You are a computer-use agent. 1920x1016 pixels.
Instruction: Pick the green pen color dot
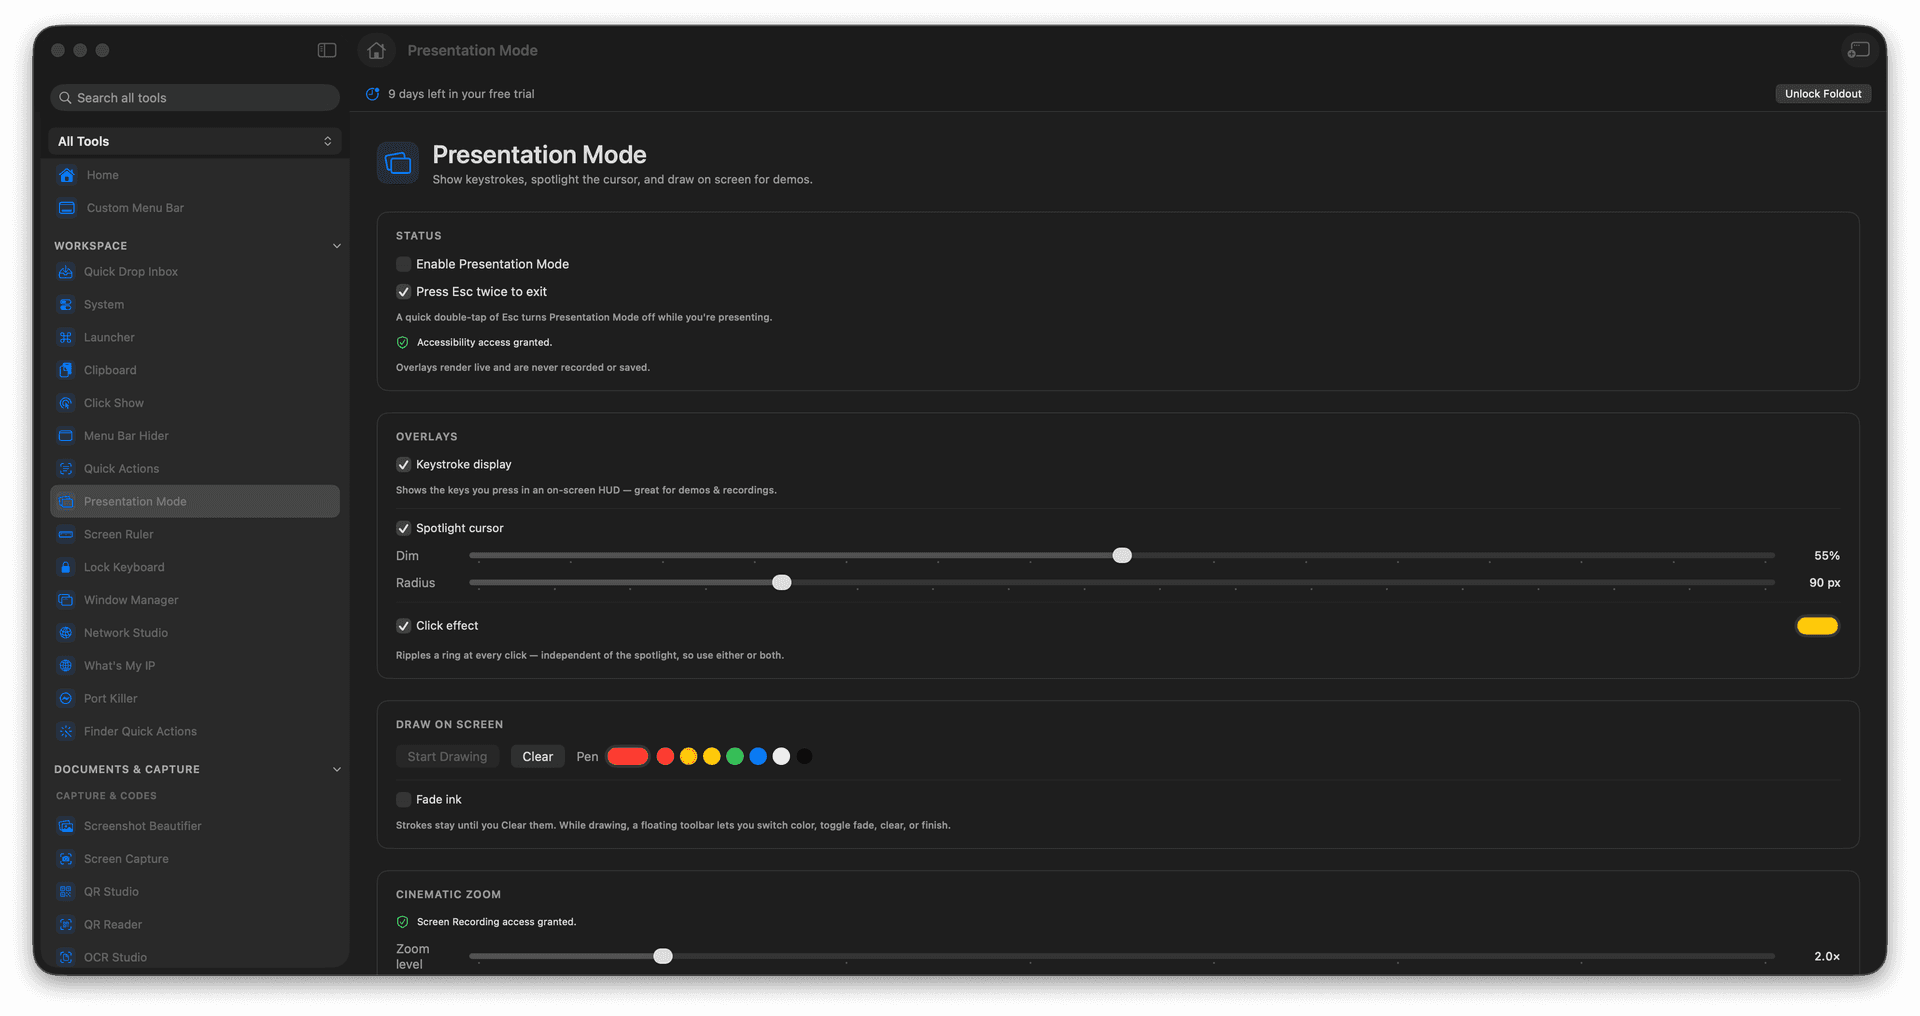735,757
